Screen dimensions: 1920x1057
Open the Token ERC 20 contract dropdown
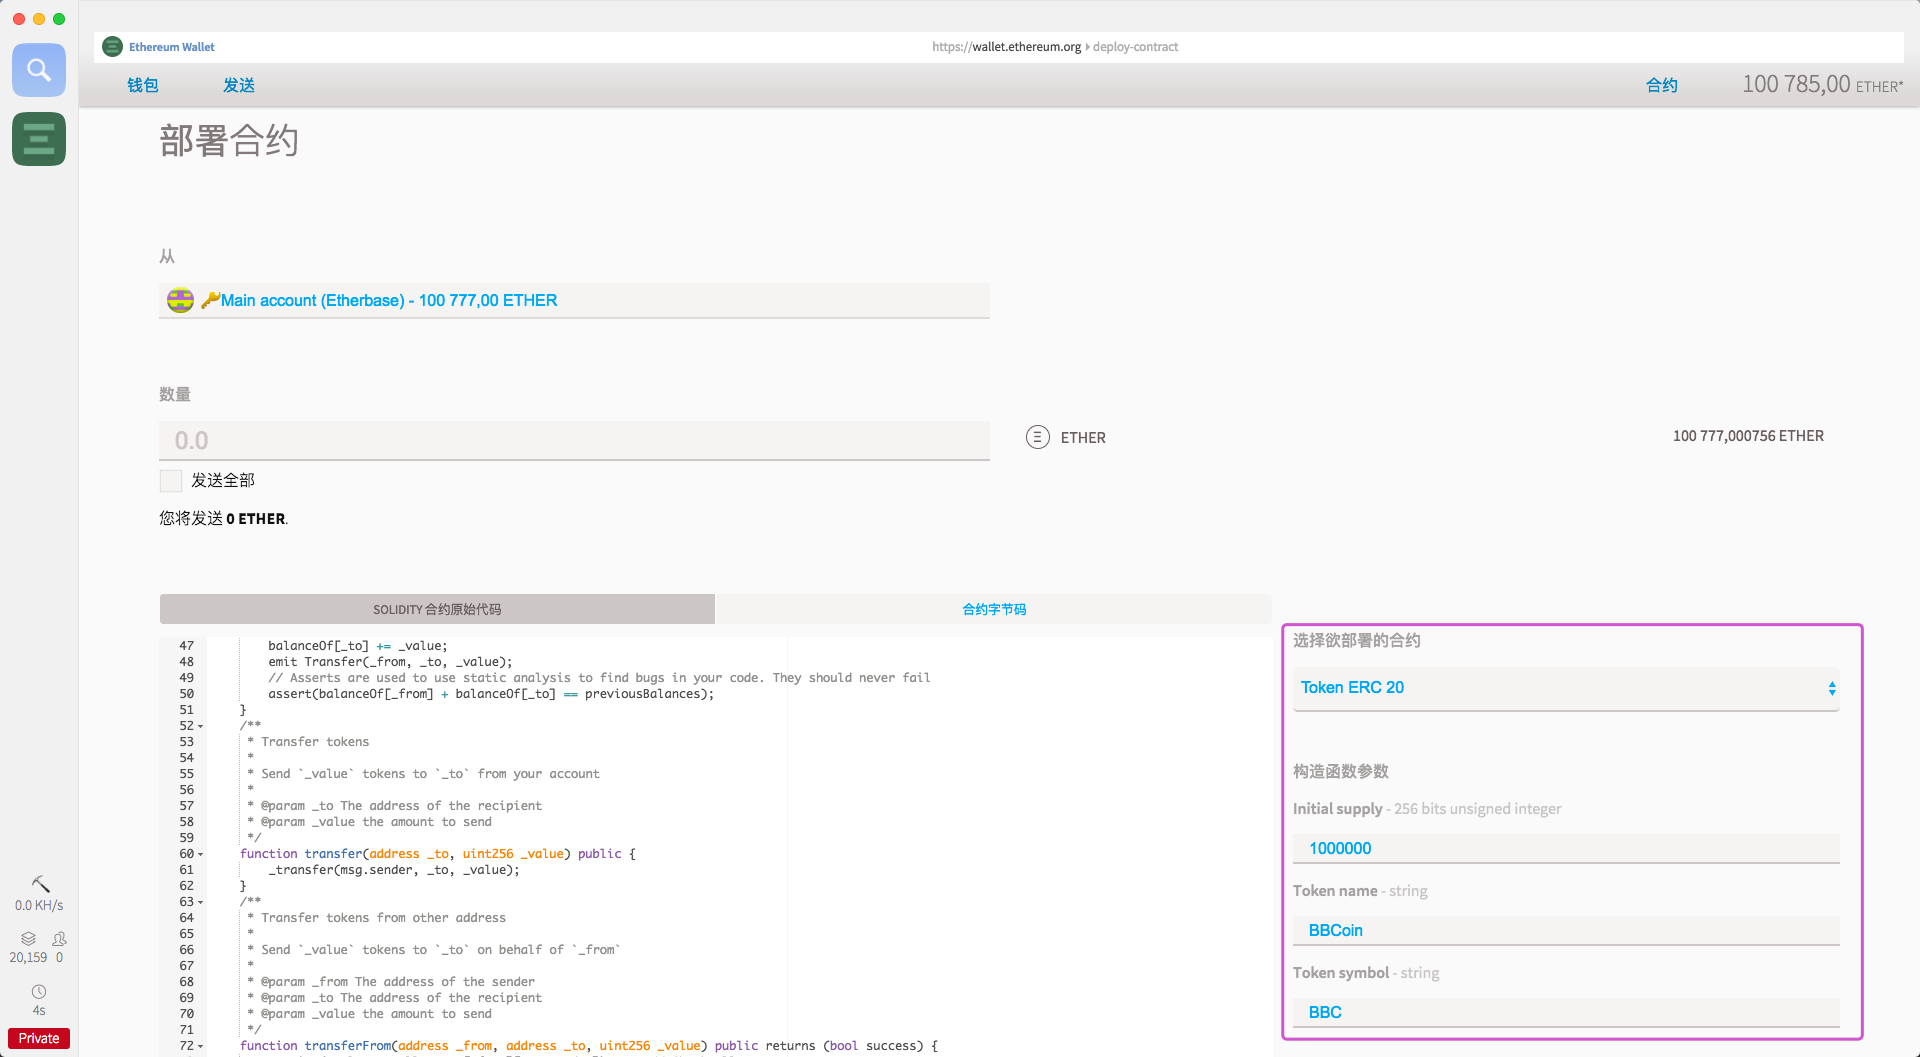click(x=1566, y=688)
